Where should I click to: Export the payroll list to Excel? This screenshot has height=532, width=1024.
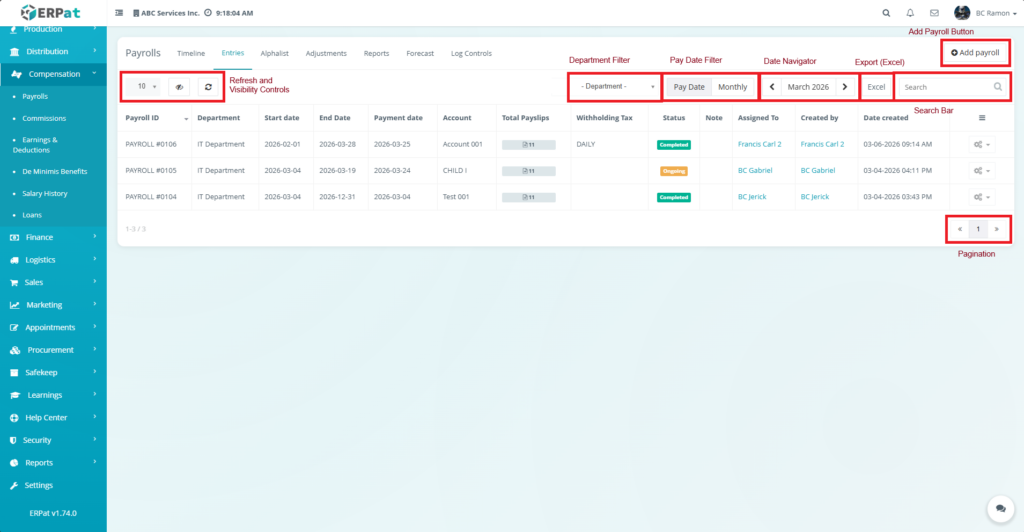pos(876,87)
